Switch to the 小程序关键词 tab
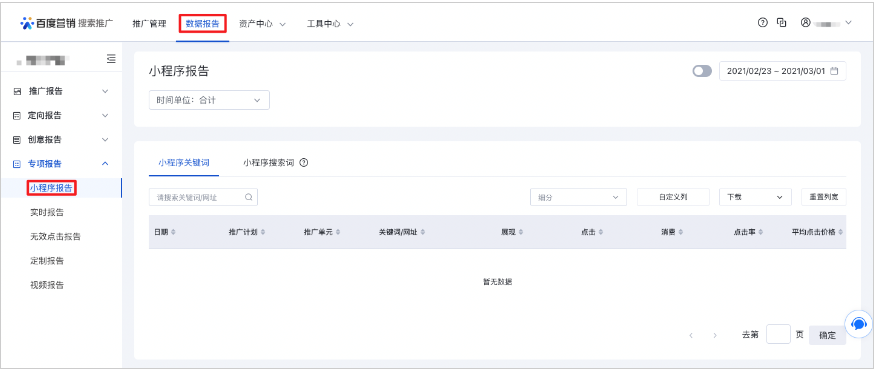 tap(184, 163)
